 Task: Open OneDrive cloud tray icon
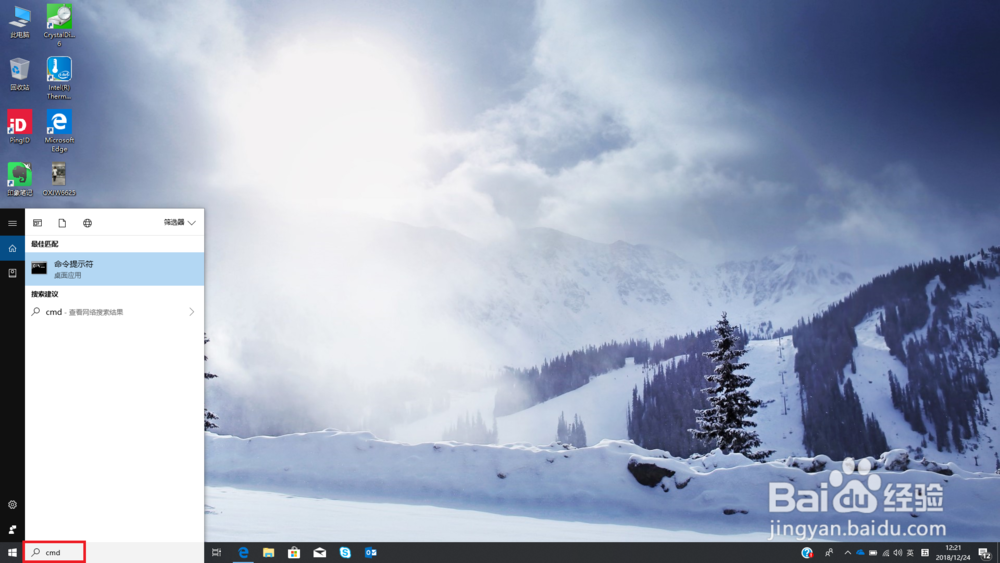click(x=860, y=553)
